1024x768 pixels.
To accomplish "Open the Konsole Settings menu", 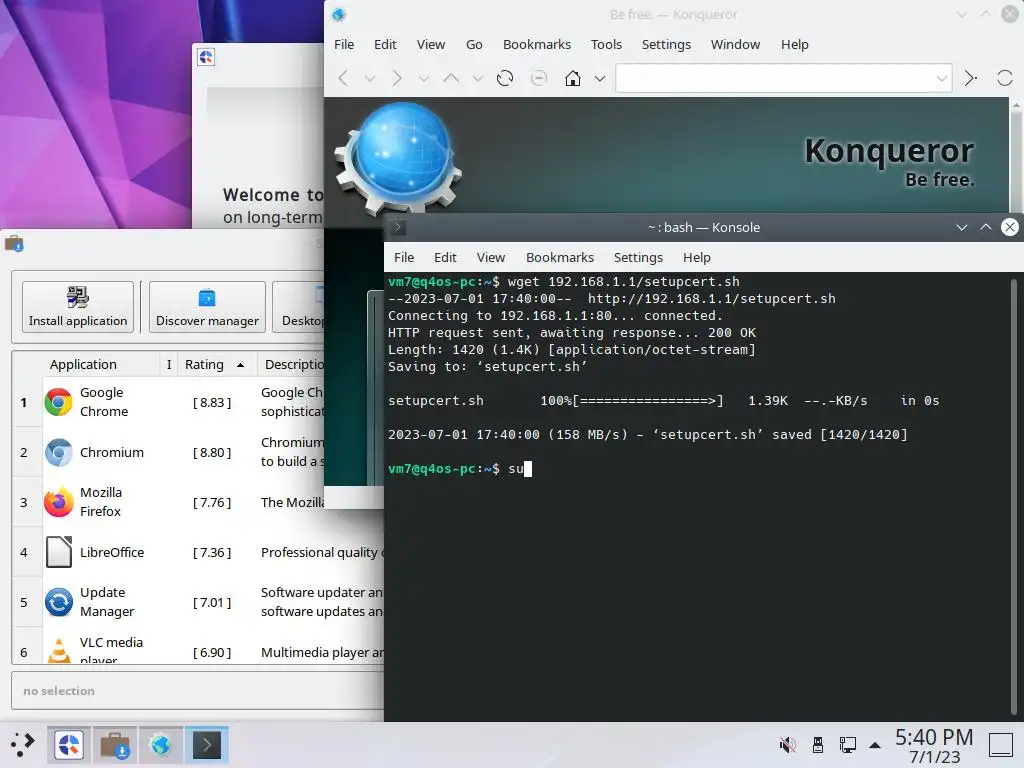I will (x=638, y=257).
